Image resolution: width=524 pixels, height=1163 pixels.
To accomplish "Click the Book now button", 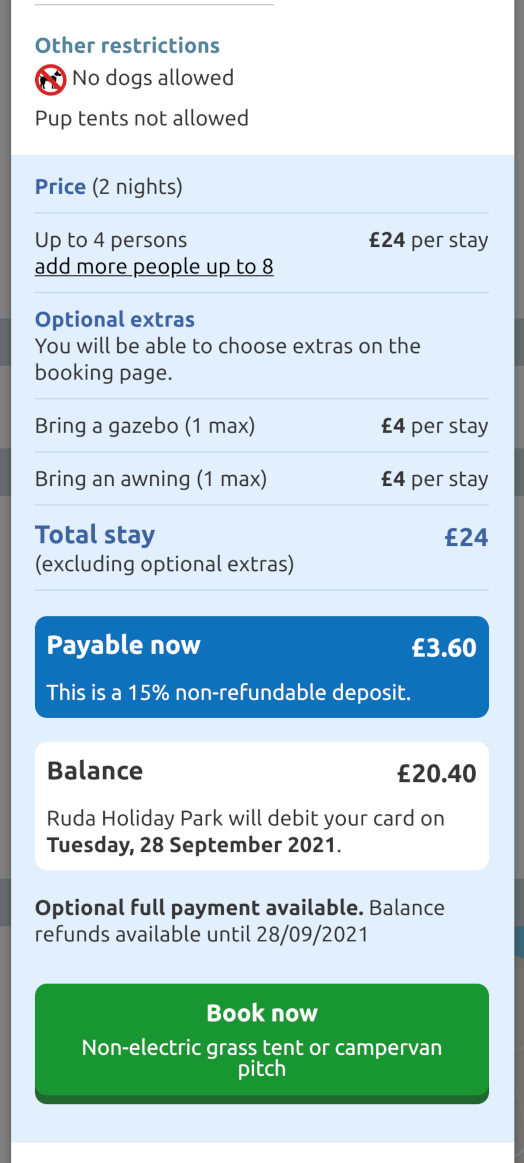I will pos(262,1044).
